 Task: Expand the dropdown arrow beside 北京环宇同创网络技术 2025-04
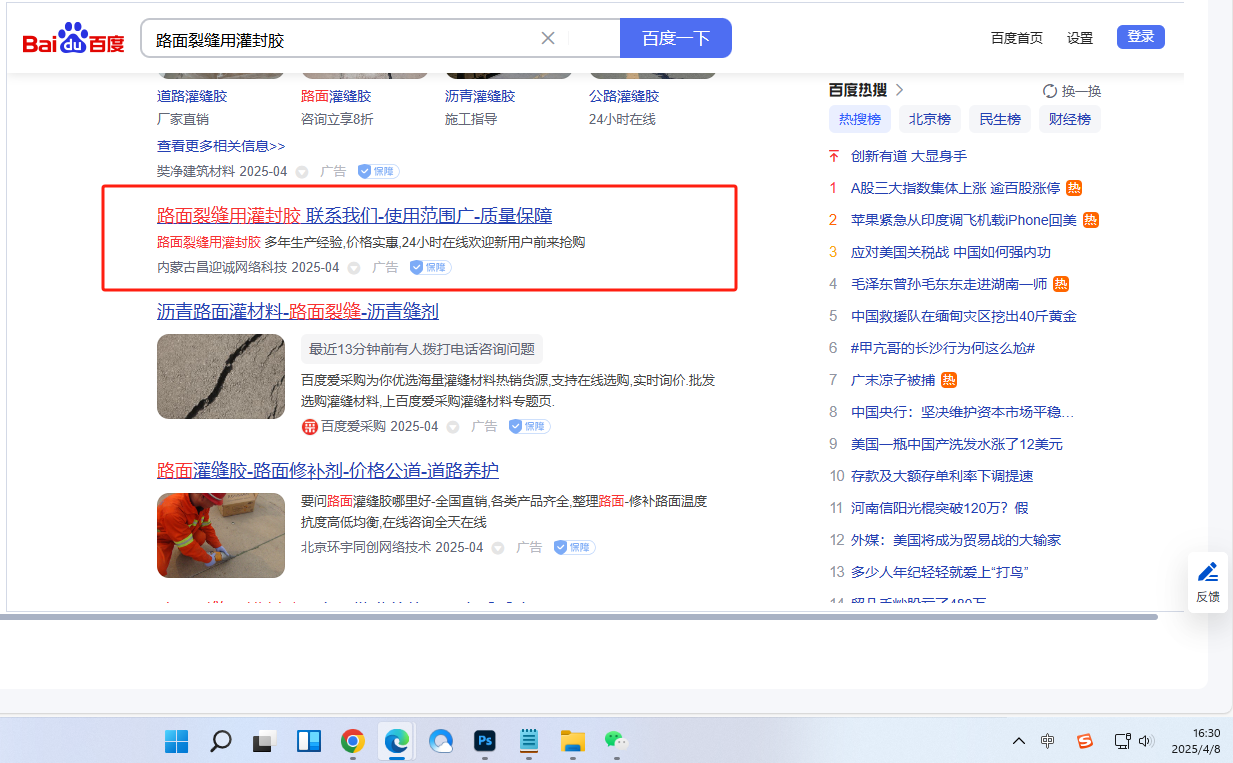tap(498, 548)
